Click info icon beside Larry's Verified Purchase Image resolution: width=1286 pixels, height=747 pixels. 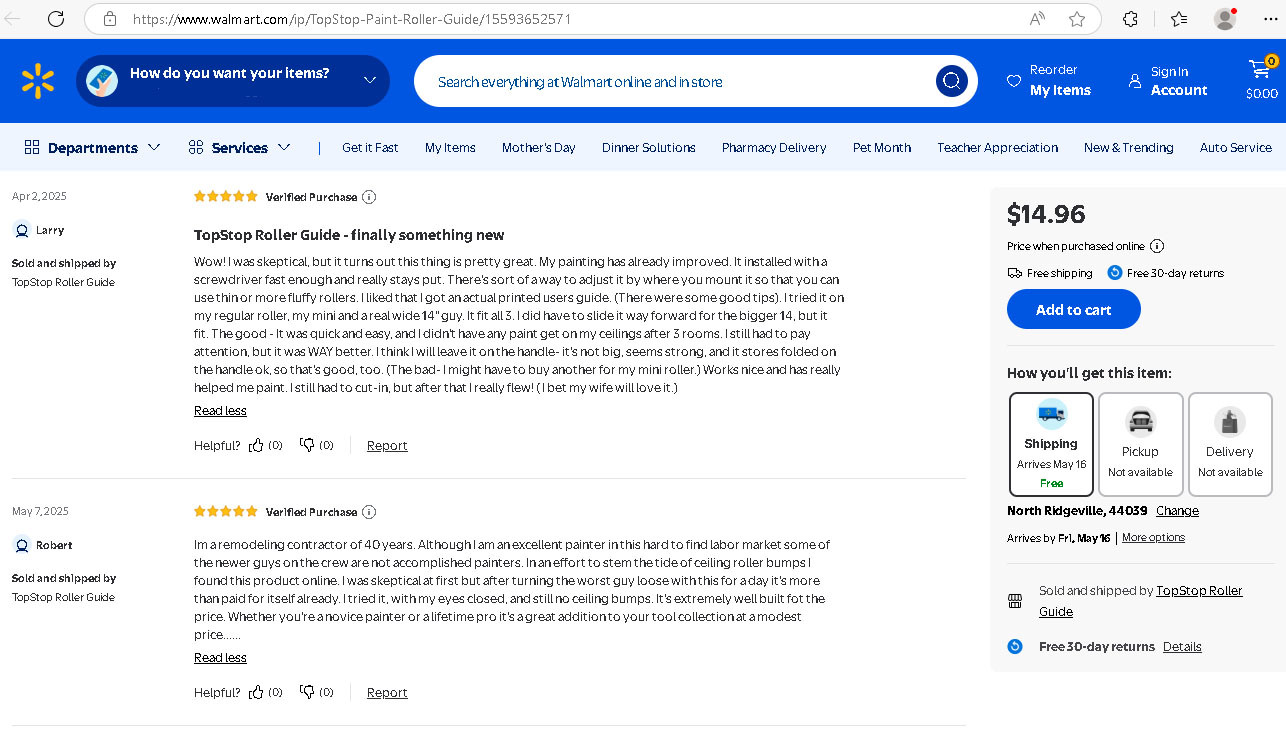tap(369, 197)
